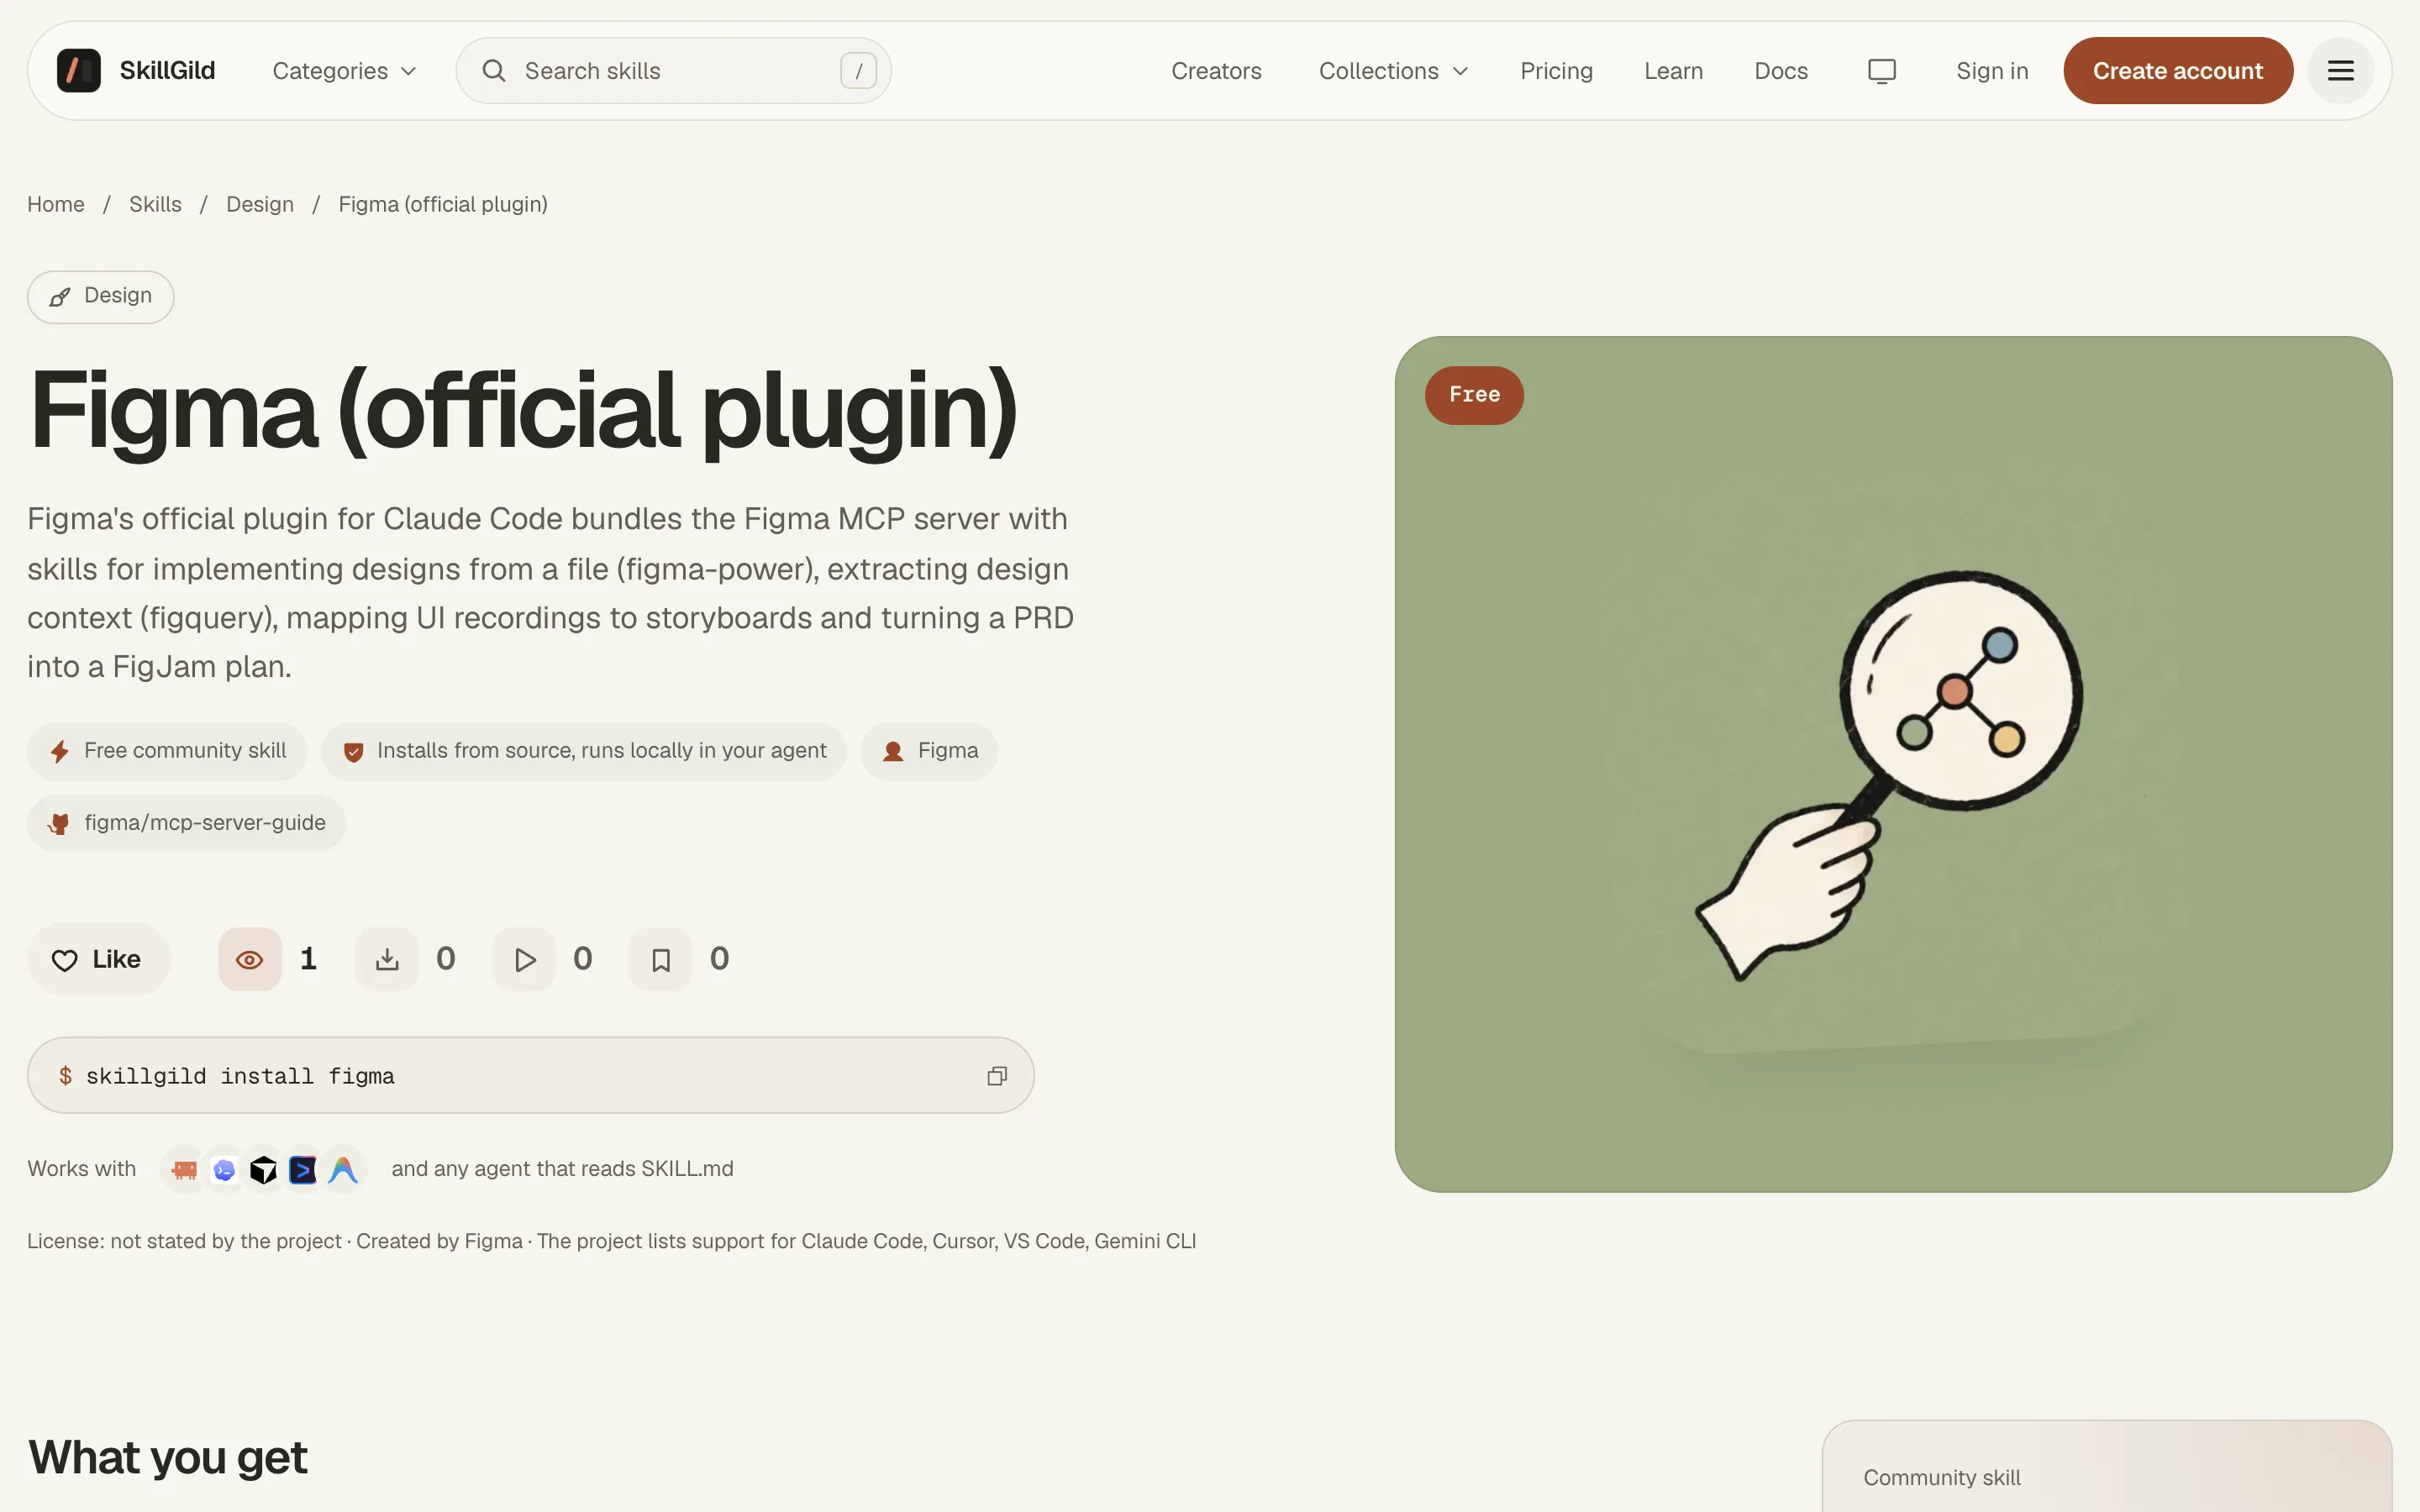Click the Free community skill chip

[x=167, y=751]
